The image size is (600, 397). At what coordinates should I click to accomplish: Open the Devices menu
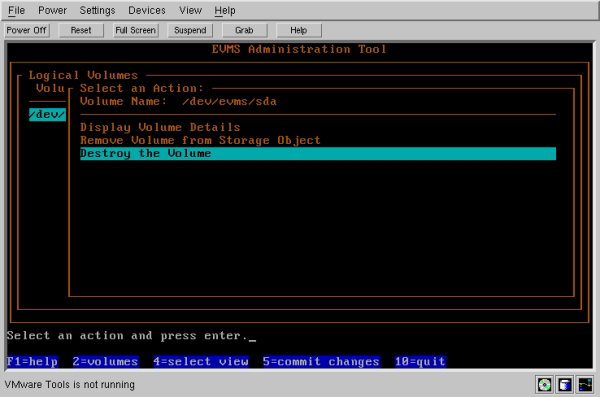(147, 10)
